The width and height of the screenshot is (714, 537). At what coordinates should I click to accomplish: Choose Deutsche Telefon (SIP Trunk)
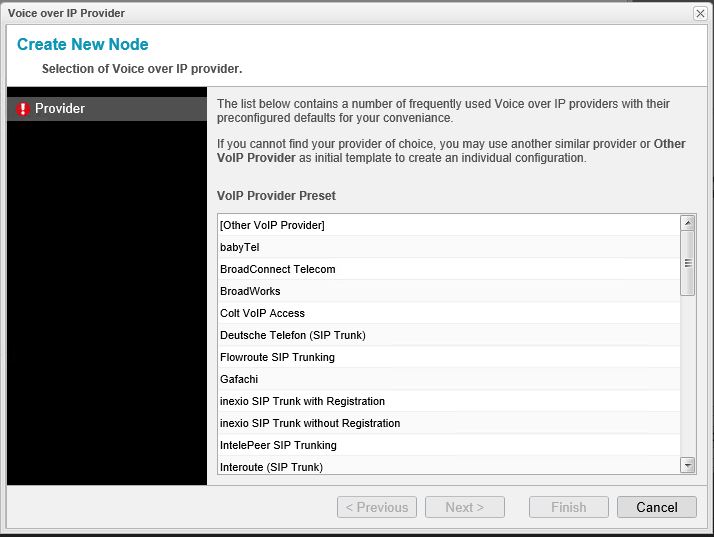[x=292, y=335]
